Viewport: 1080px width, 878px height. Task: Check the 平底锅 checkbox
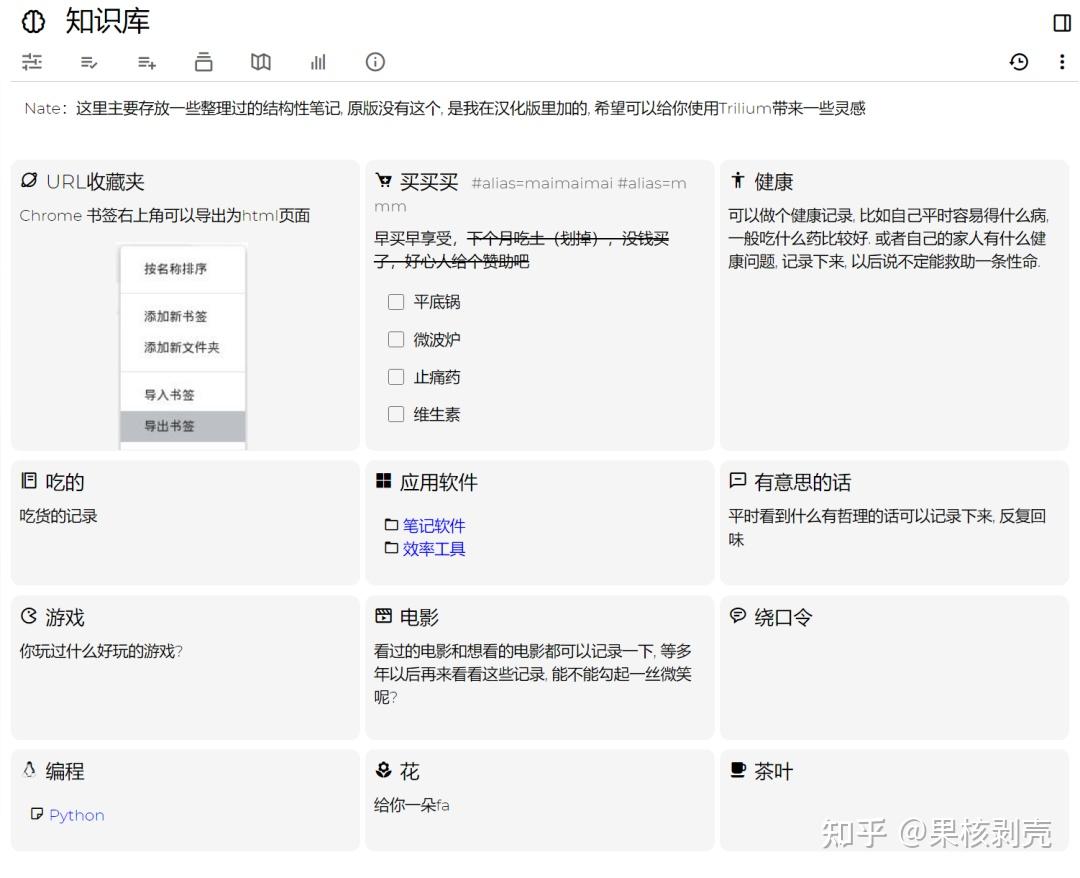point(396,302)
